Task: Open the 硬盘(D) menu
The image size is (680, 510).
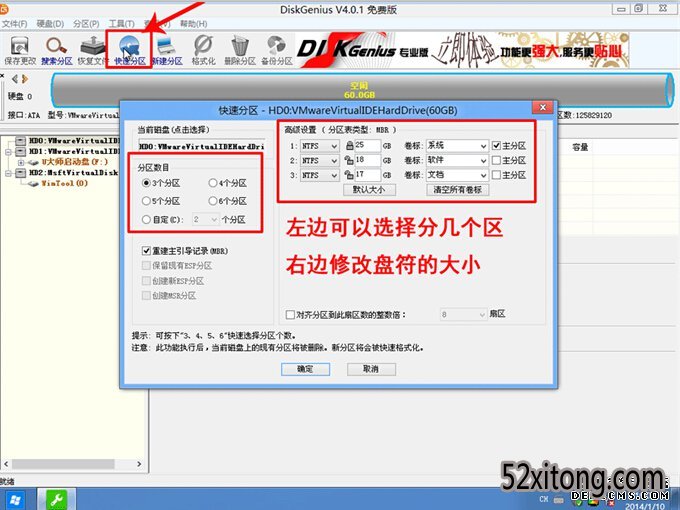Action: pyautogui.click(x=50, y=23)
